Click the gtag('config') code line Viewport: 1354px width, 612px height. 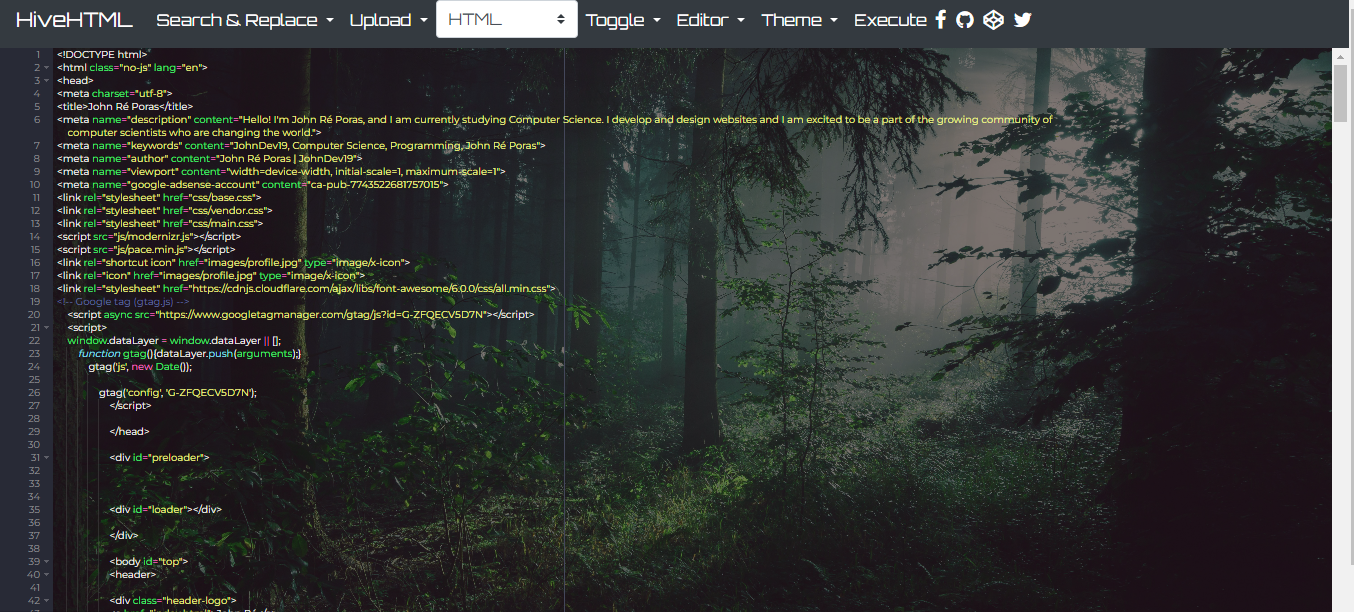point(178,392)
